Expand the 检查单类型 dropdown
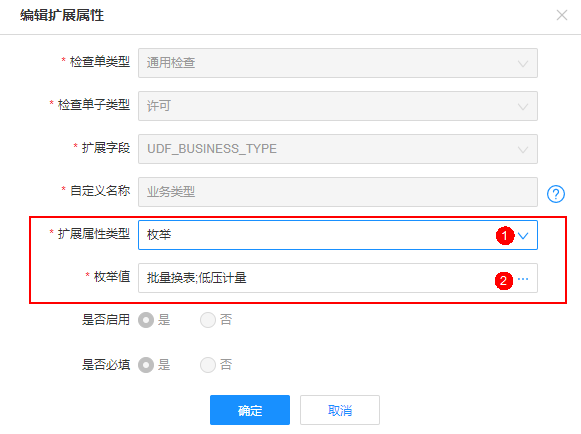This screenshot has height=434, width=581. click(x=338, y=63)
